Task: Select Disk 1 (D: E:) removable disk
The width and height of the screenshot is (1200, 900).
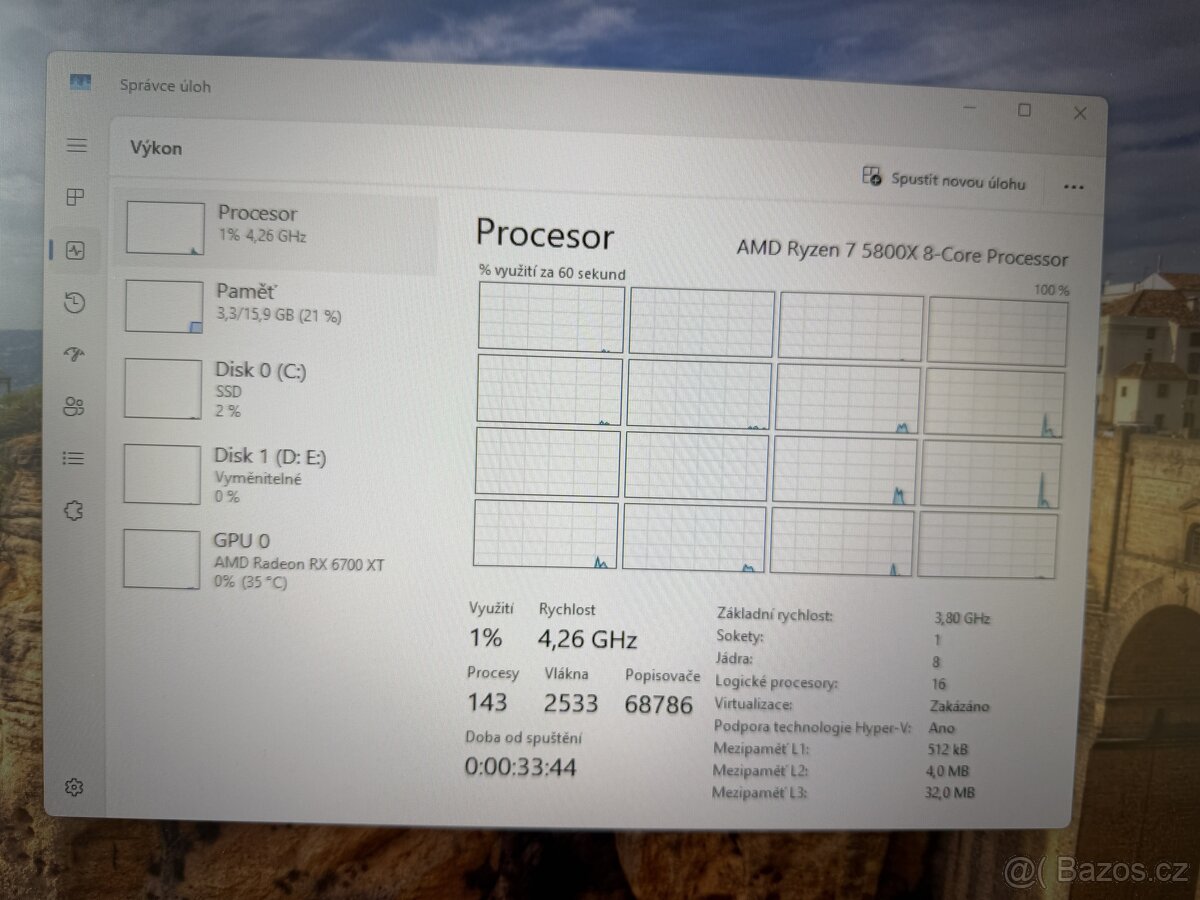Action: tap(275, 473)
